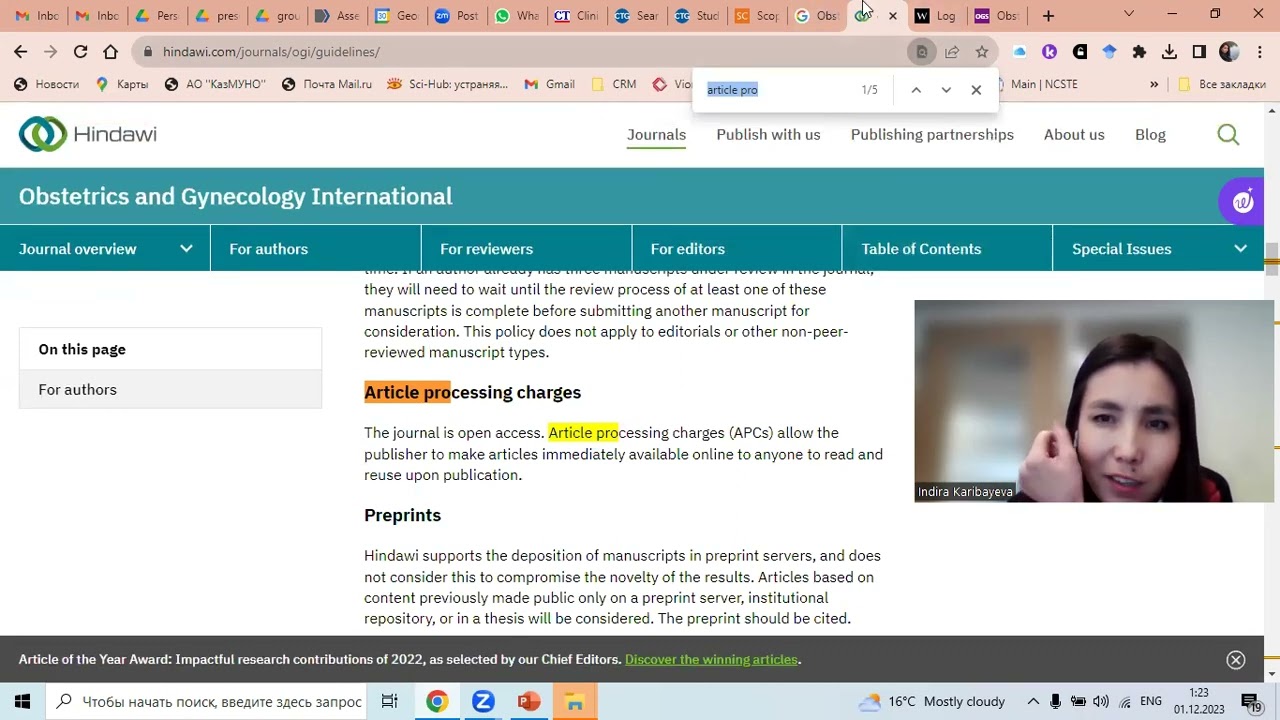The height and width of the screenshot is (720, 1280).
Task: Open the Extensions puzzle icon
Action: point(1139,52)
